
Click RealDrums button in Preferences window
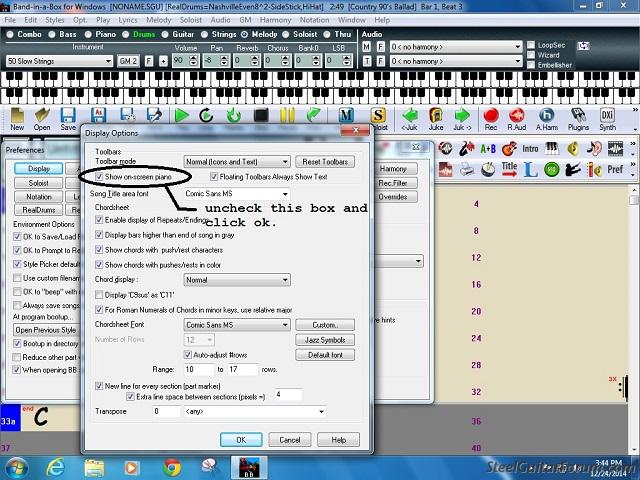[x=39, y=210]
